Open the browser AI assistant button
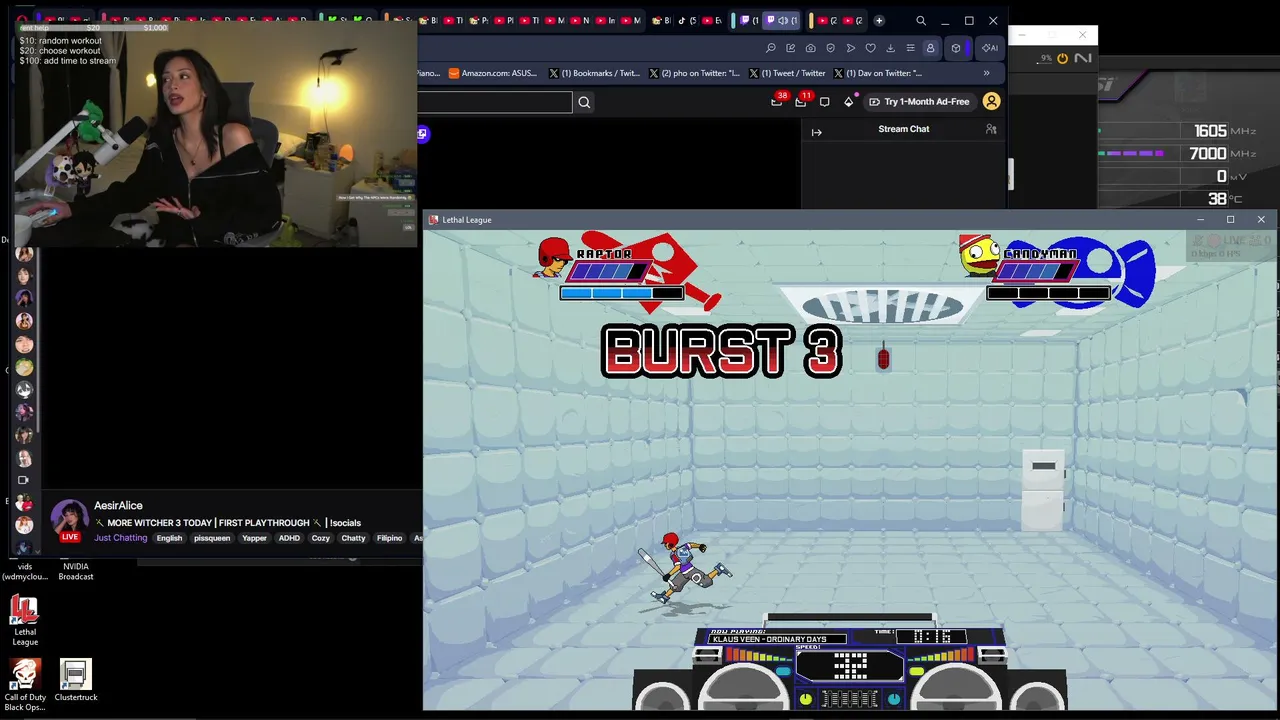 989,48
